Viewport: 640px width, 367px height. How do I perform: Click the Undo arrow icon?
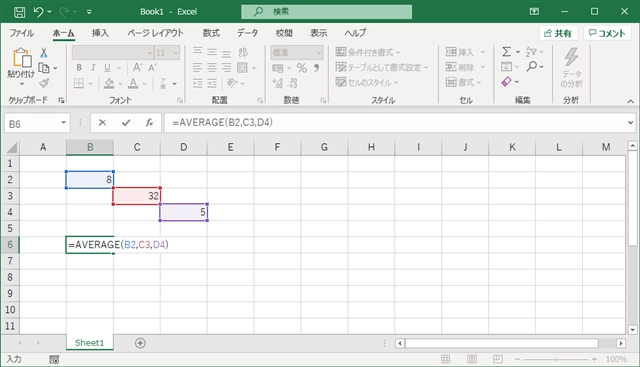click(38, 12)
